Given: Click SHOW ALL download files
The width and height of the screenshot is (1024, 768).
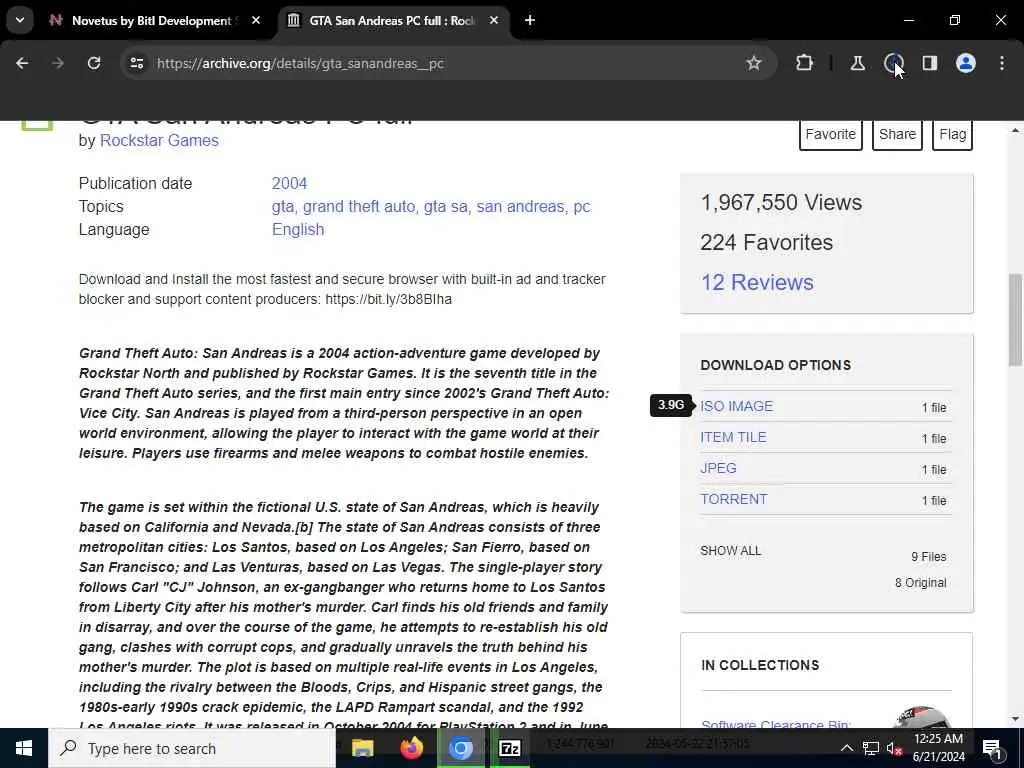Looking at the screenshot, I should (x=731, y=551).
